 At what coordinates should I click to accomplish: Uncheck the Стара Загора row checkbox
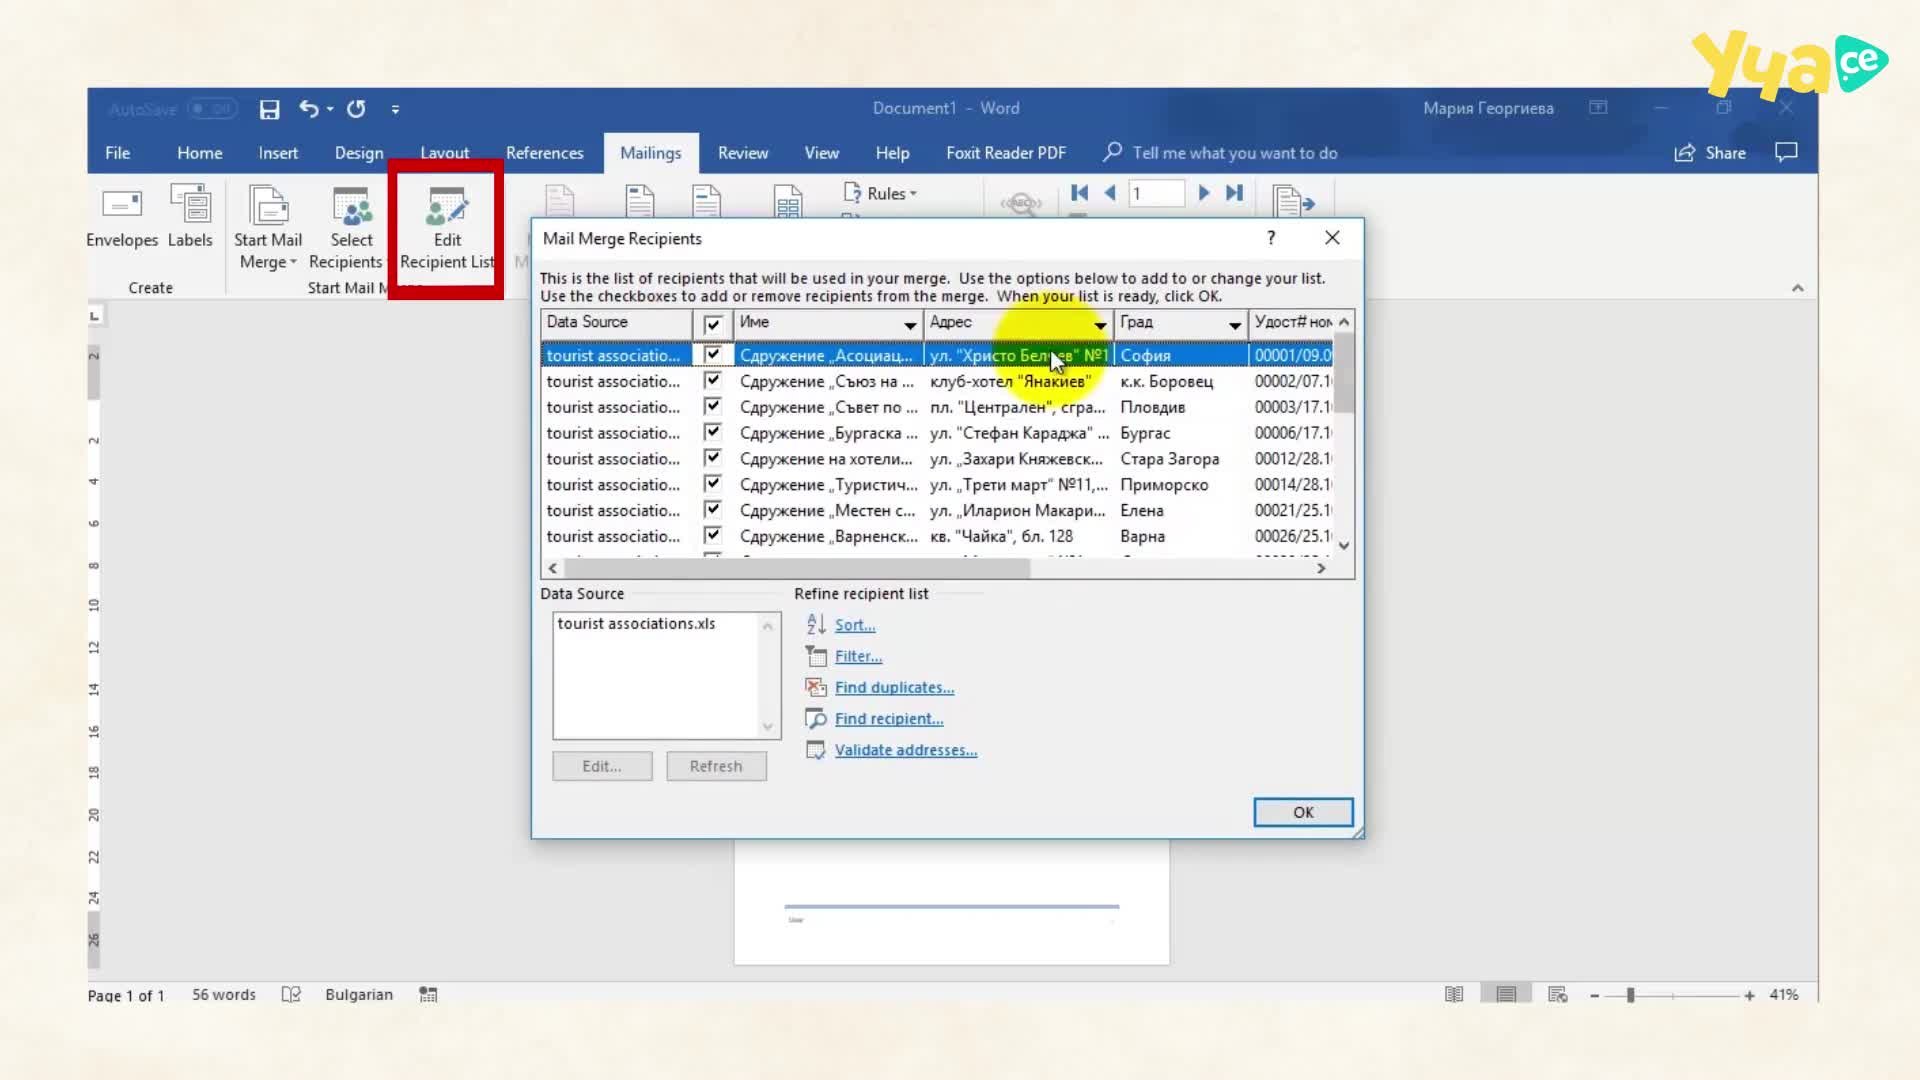713,458
